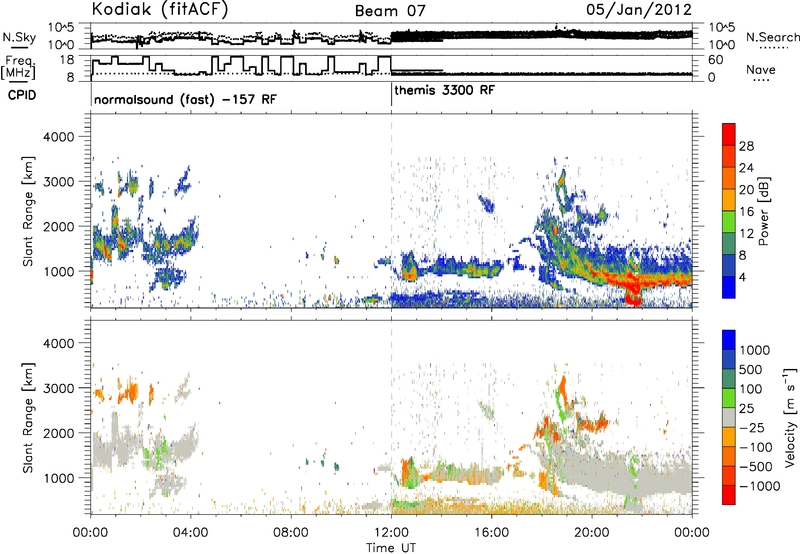The height and width of the screenshot is (554, 800).
Task: Click the "20:00" time tick label
Action: point(592,533)
